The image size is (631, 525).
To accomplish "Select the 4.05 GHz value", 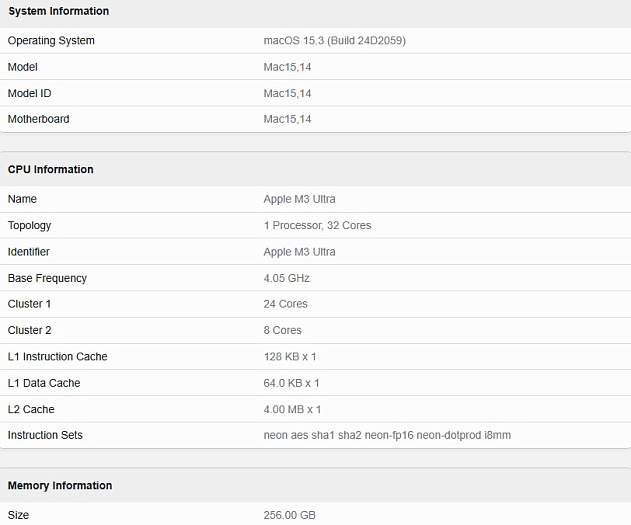I will click(x=287, y=278).
